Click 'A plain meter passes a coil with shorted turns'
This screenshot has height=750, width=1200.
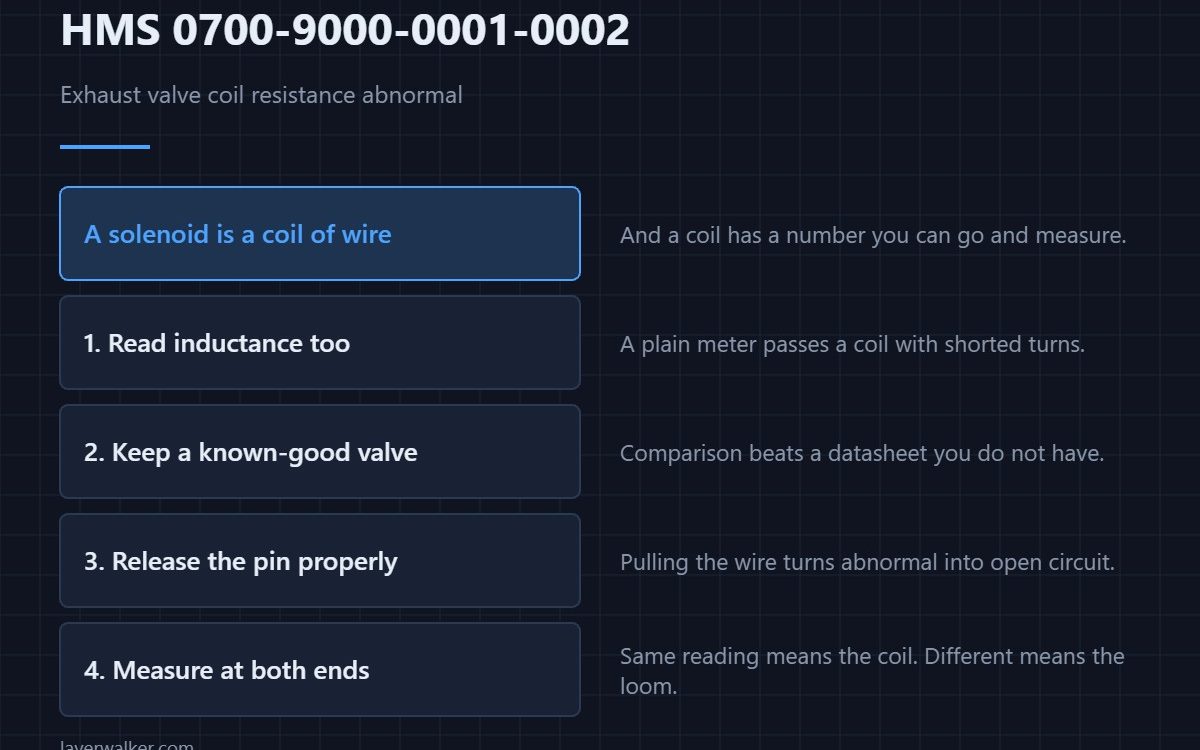coord(852,344)
